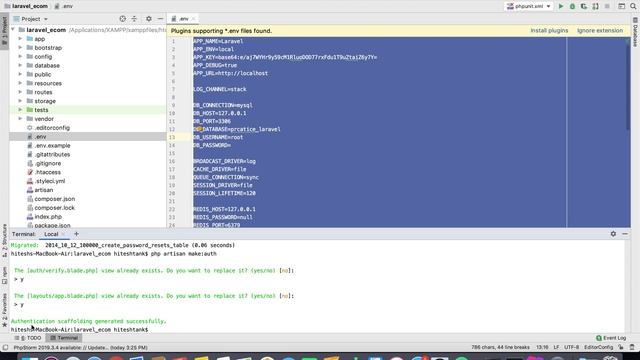Click the 13:16 cursor position in status bar
Image resolution: width=640 pixels, height=360 pixels.
click(x=542, y=347)
